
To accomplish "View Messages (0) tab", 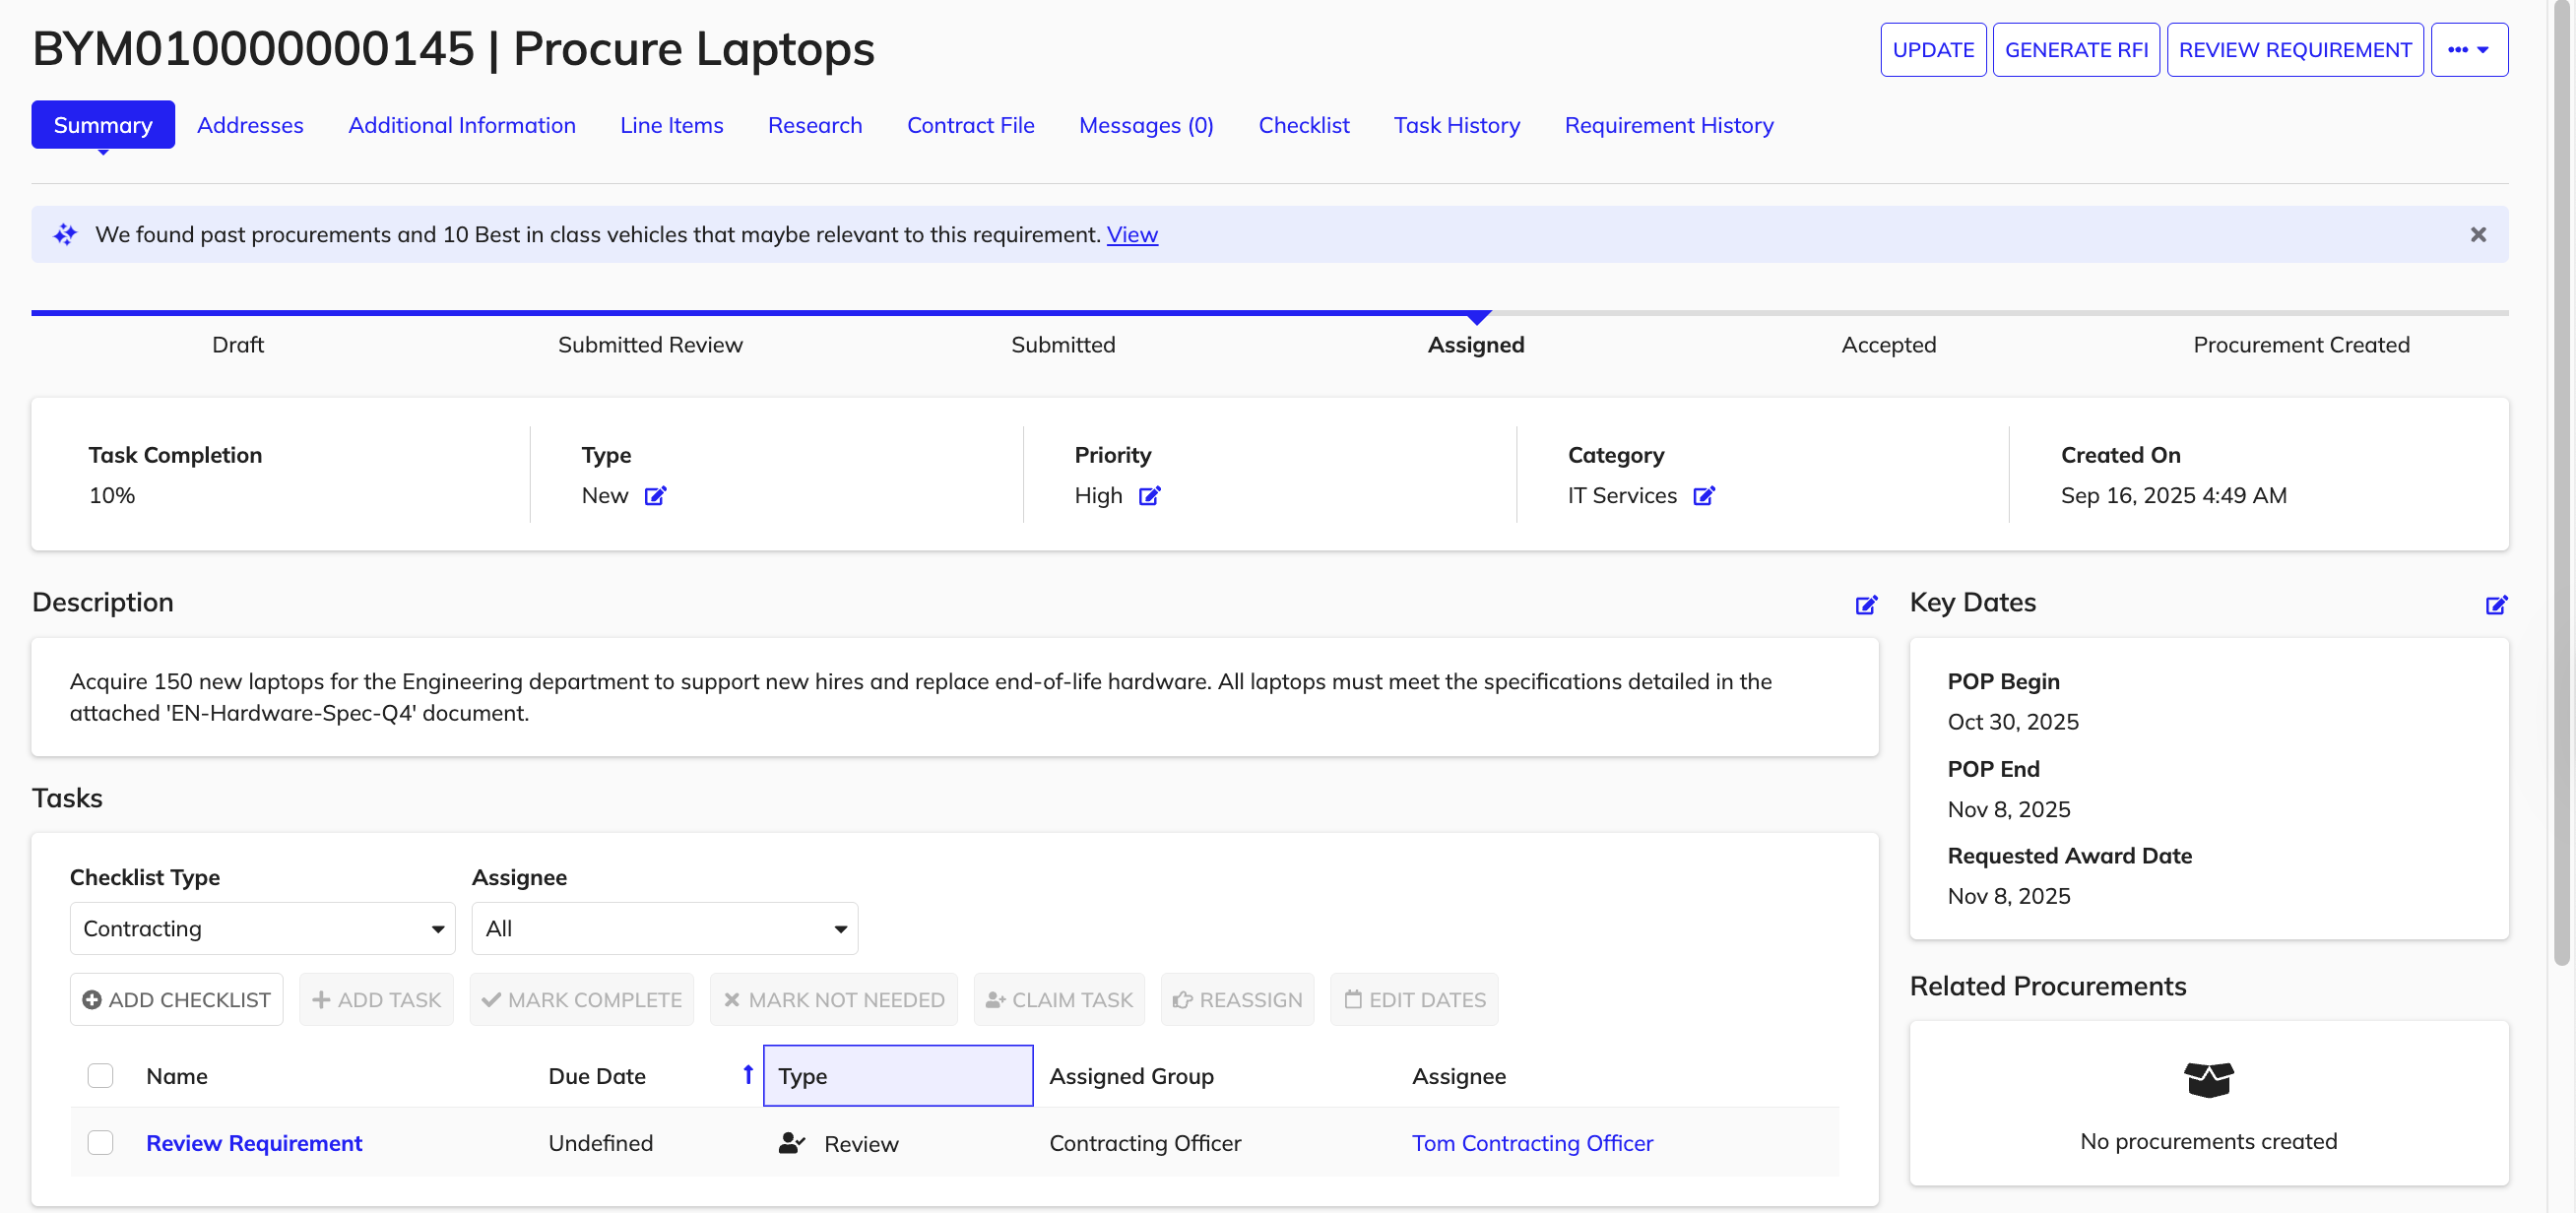I will pyautogui.click(x=1146, y=125).
